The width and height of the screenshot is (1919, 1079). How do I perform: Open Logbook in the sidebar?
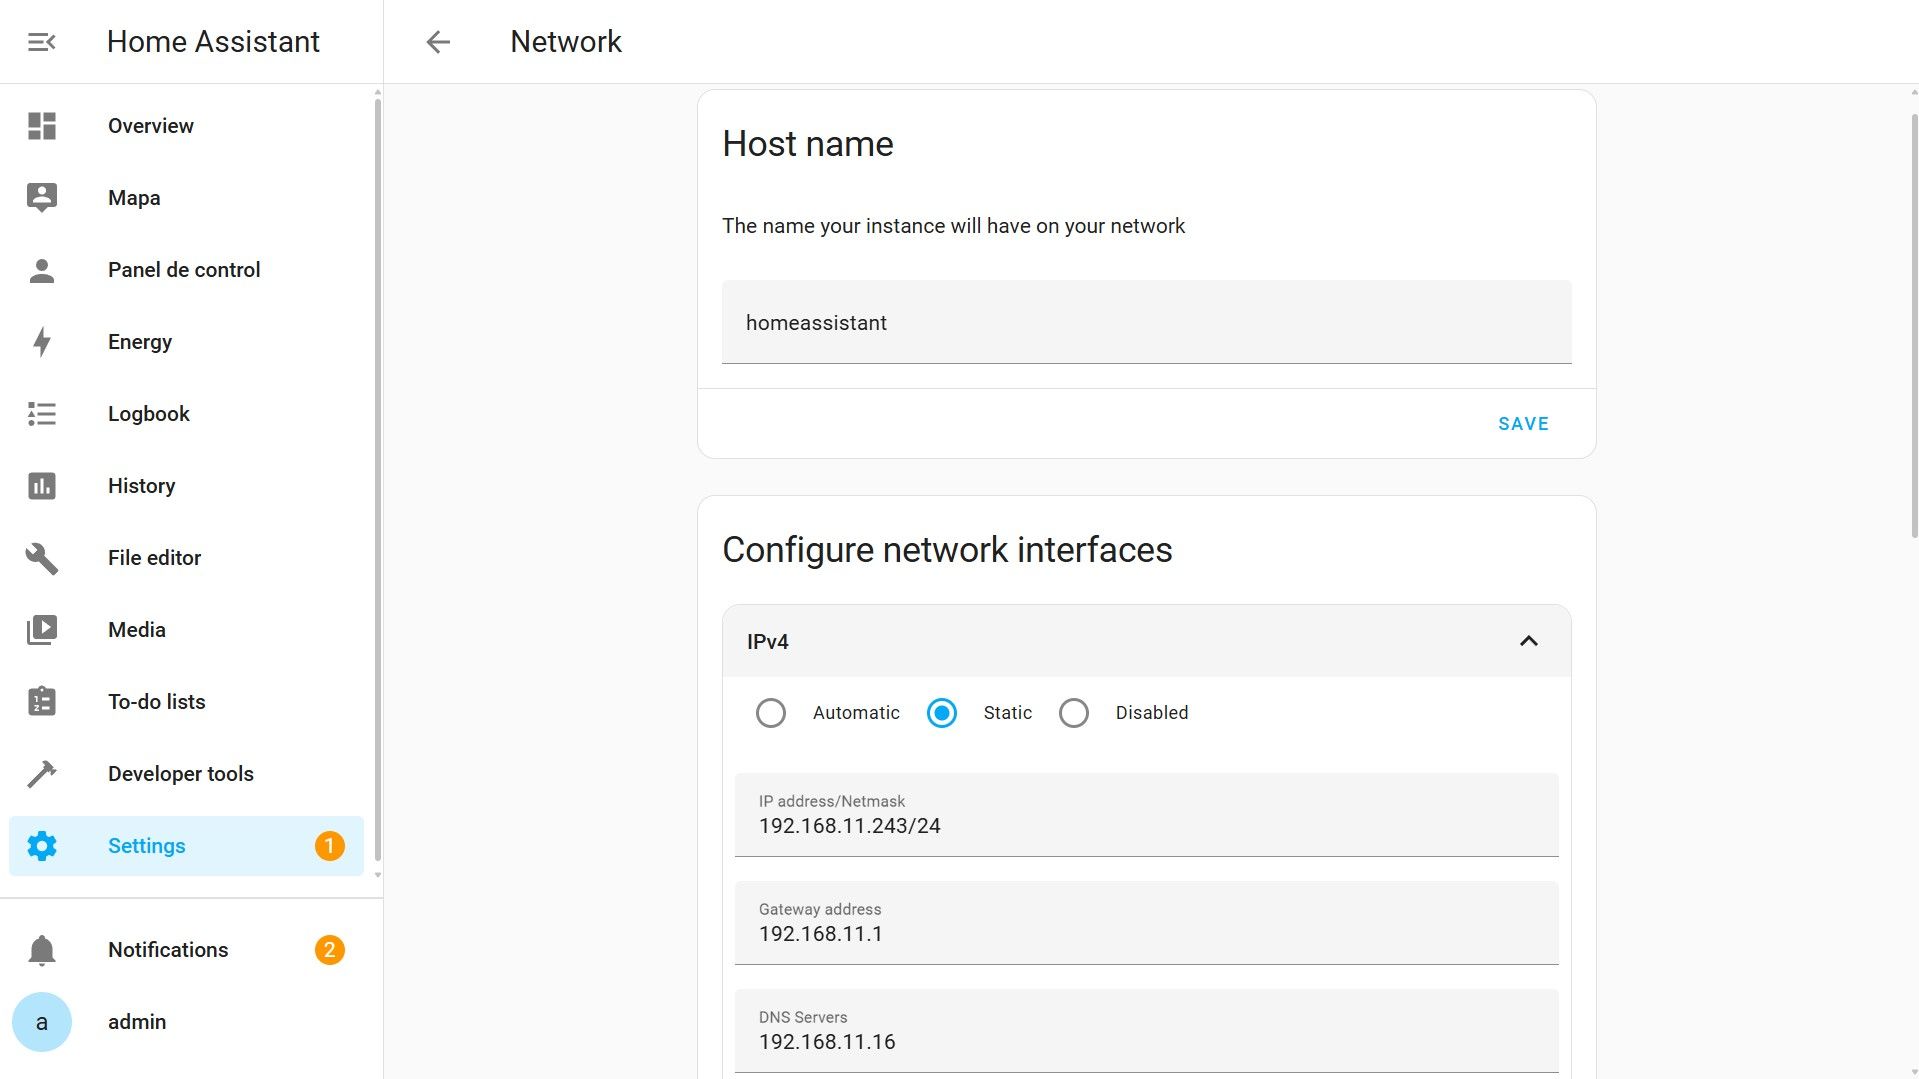186,414
